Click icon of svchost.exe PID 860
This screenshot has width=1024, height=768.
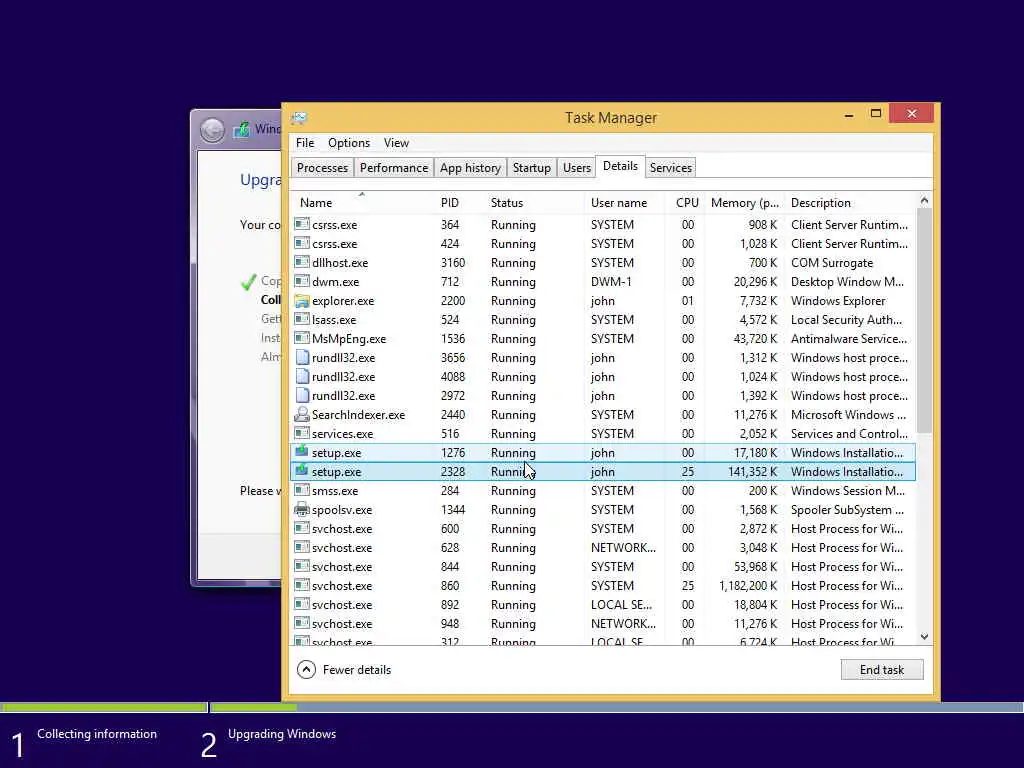coord(302,585)
